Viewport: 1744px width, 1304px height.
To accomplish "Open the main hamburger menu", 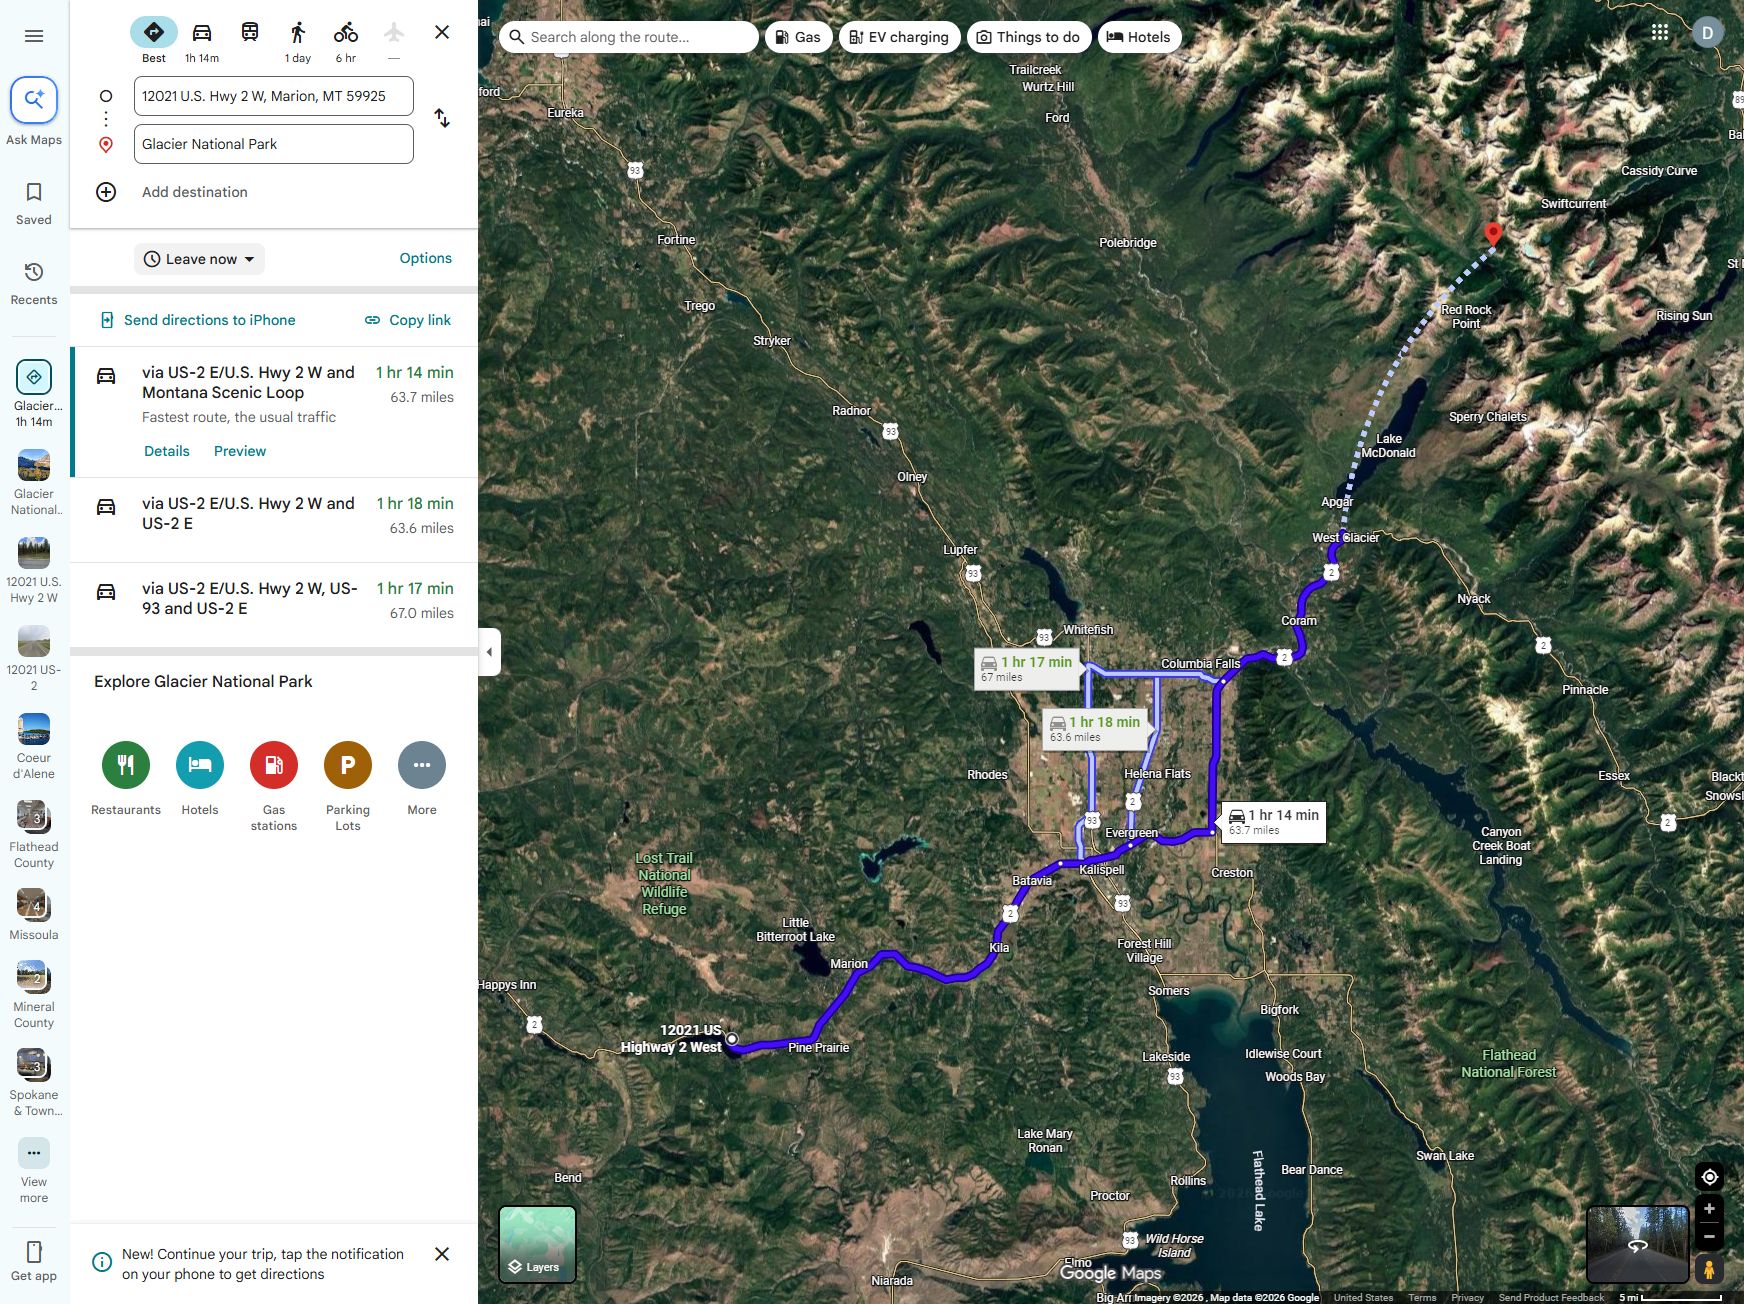I will coord(34,36).
